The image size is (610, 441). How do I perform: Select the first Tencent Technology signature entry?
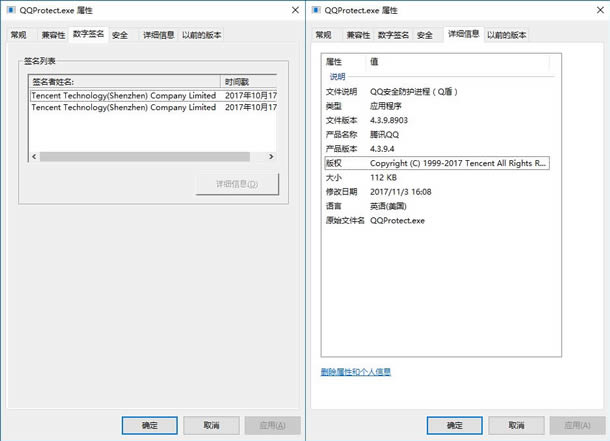(123, 95)
